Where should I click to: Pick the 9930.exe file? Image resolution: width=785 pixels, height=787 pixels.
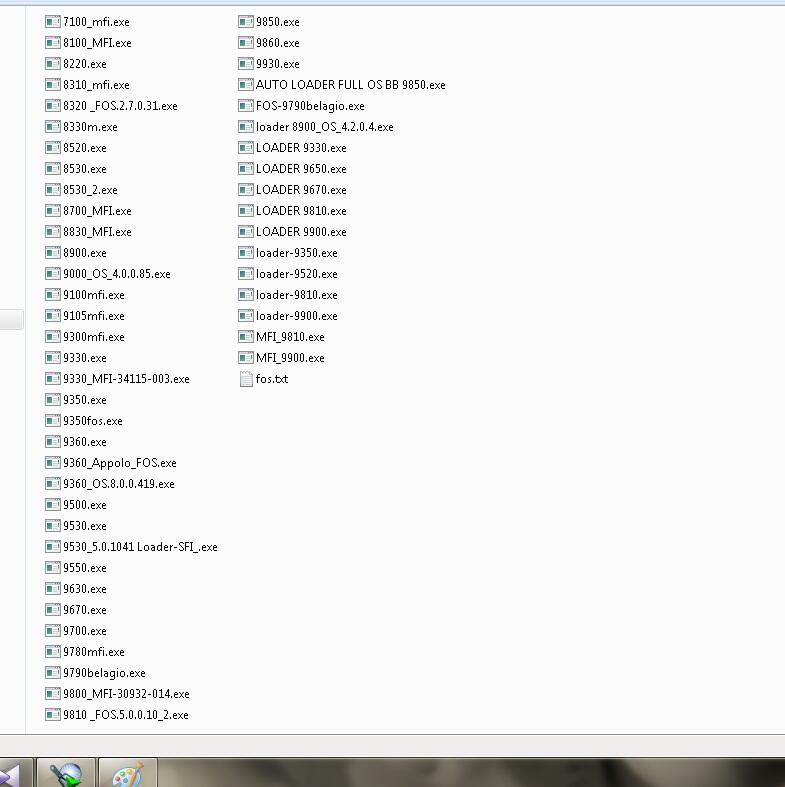tap(278, 64)
